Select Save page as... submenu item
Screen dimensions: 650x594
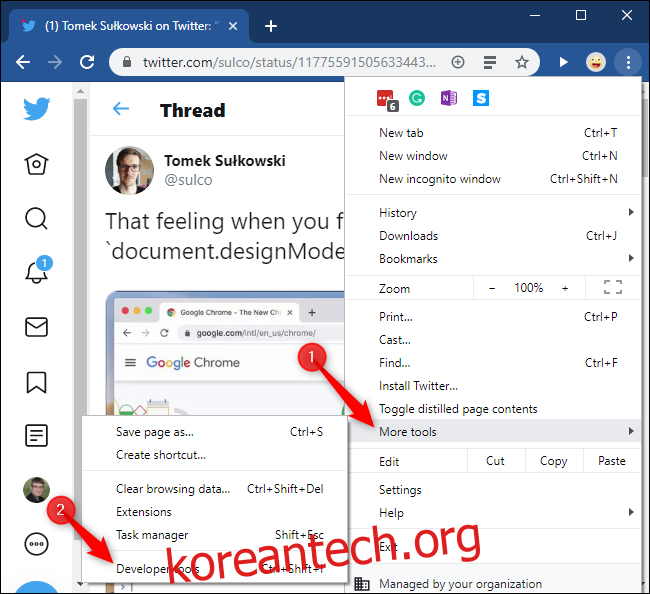tap(214, 432)
